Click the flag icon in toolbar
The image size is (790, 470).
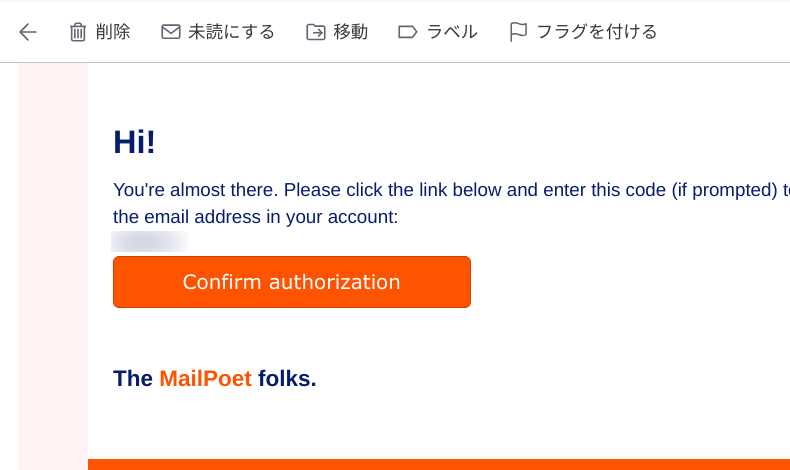coord(518,32)
